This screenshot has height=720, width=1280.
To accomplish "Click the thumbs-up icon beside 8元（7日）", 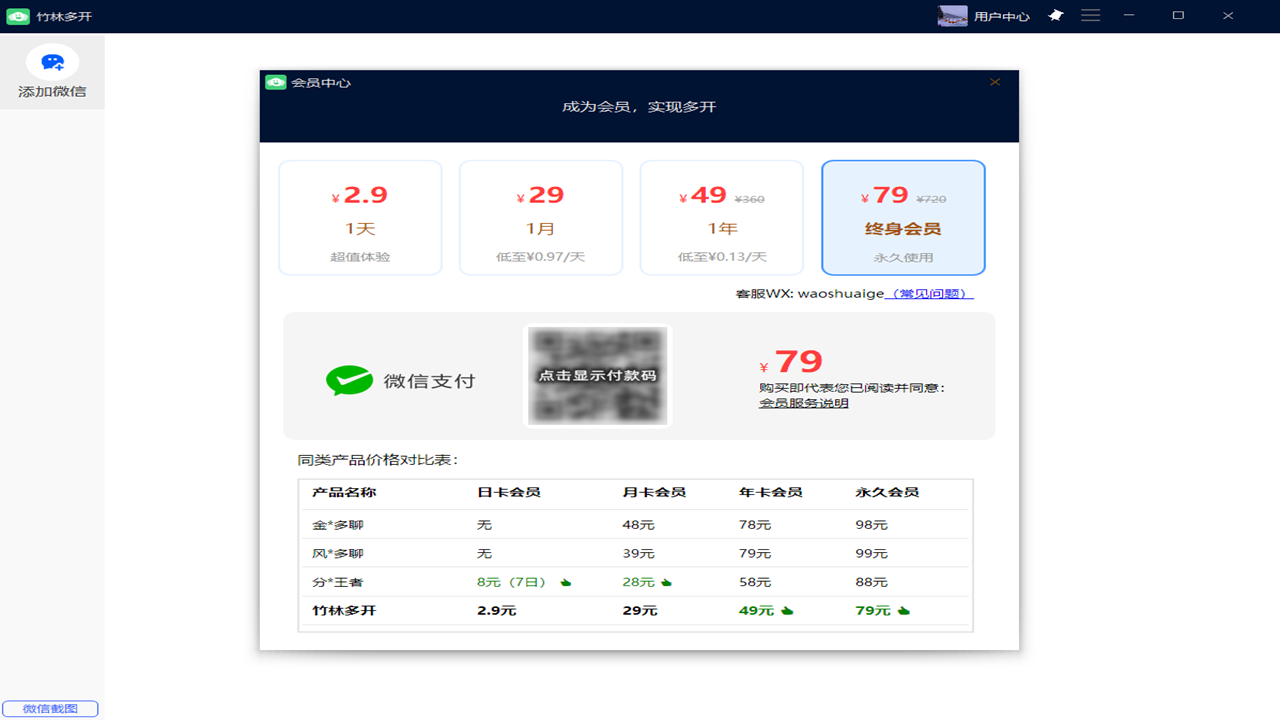I will point(566,582).
